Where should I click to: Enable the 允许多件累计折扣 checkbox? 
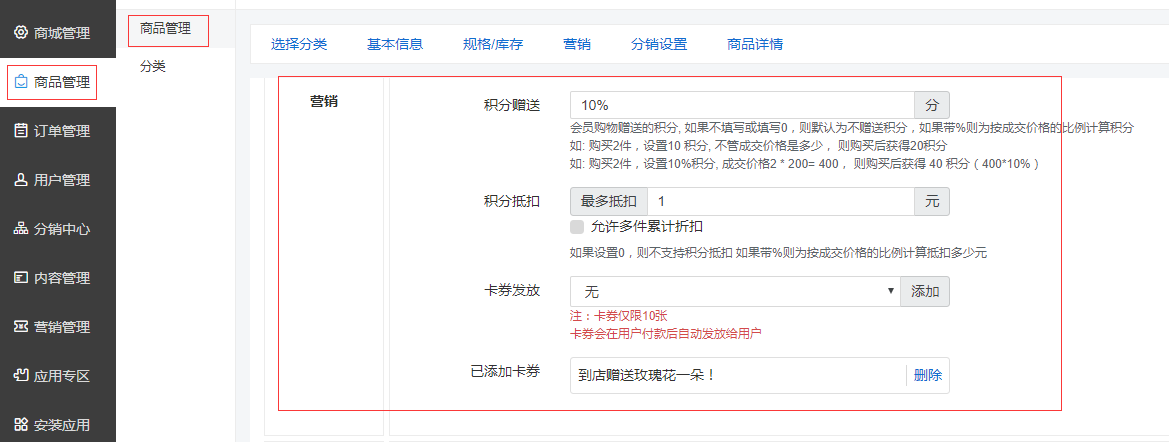click(577, 227)
